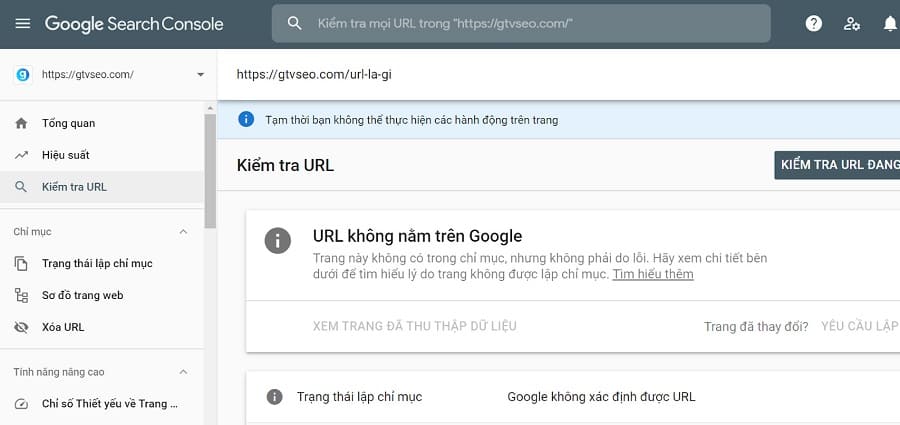Image resolution: width=900 pixels, height=425 pixels.
Task: Click XEM TRANG ĐÃ THU THẬP DỮ LIỆU
Action: [414, 326]
